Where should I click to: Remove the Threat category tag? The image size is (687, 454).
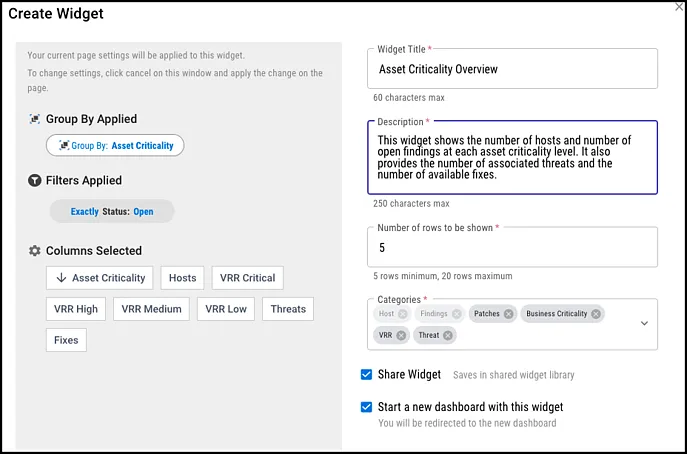click(447, 335)
